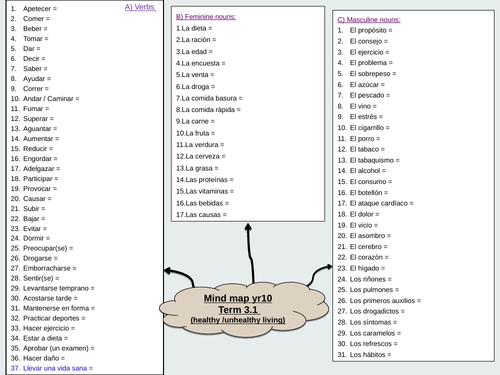The width and height of the screenshot is (500, 375).
Task: Click the 'Las causas =' entry
Action: tap(201, 215)
